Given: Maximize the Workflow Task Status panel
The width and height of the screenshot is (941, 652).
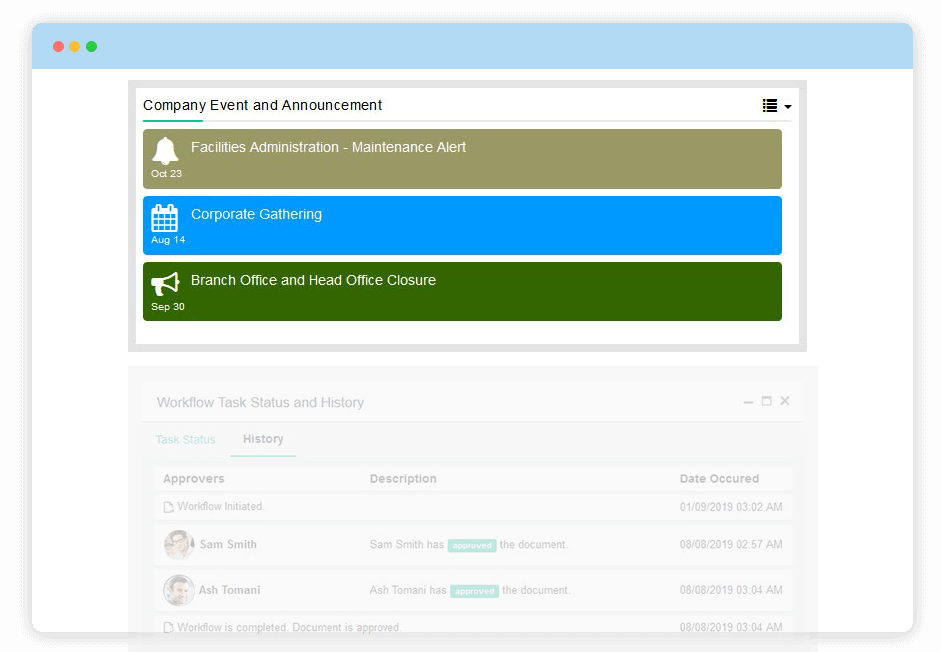Looking at the screenshot, I should 767,401.
